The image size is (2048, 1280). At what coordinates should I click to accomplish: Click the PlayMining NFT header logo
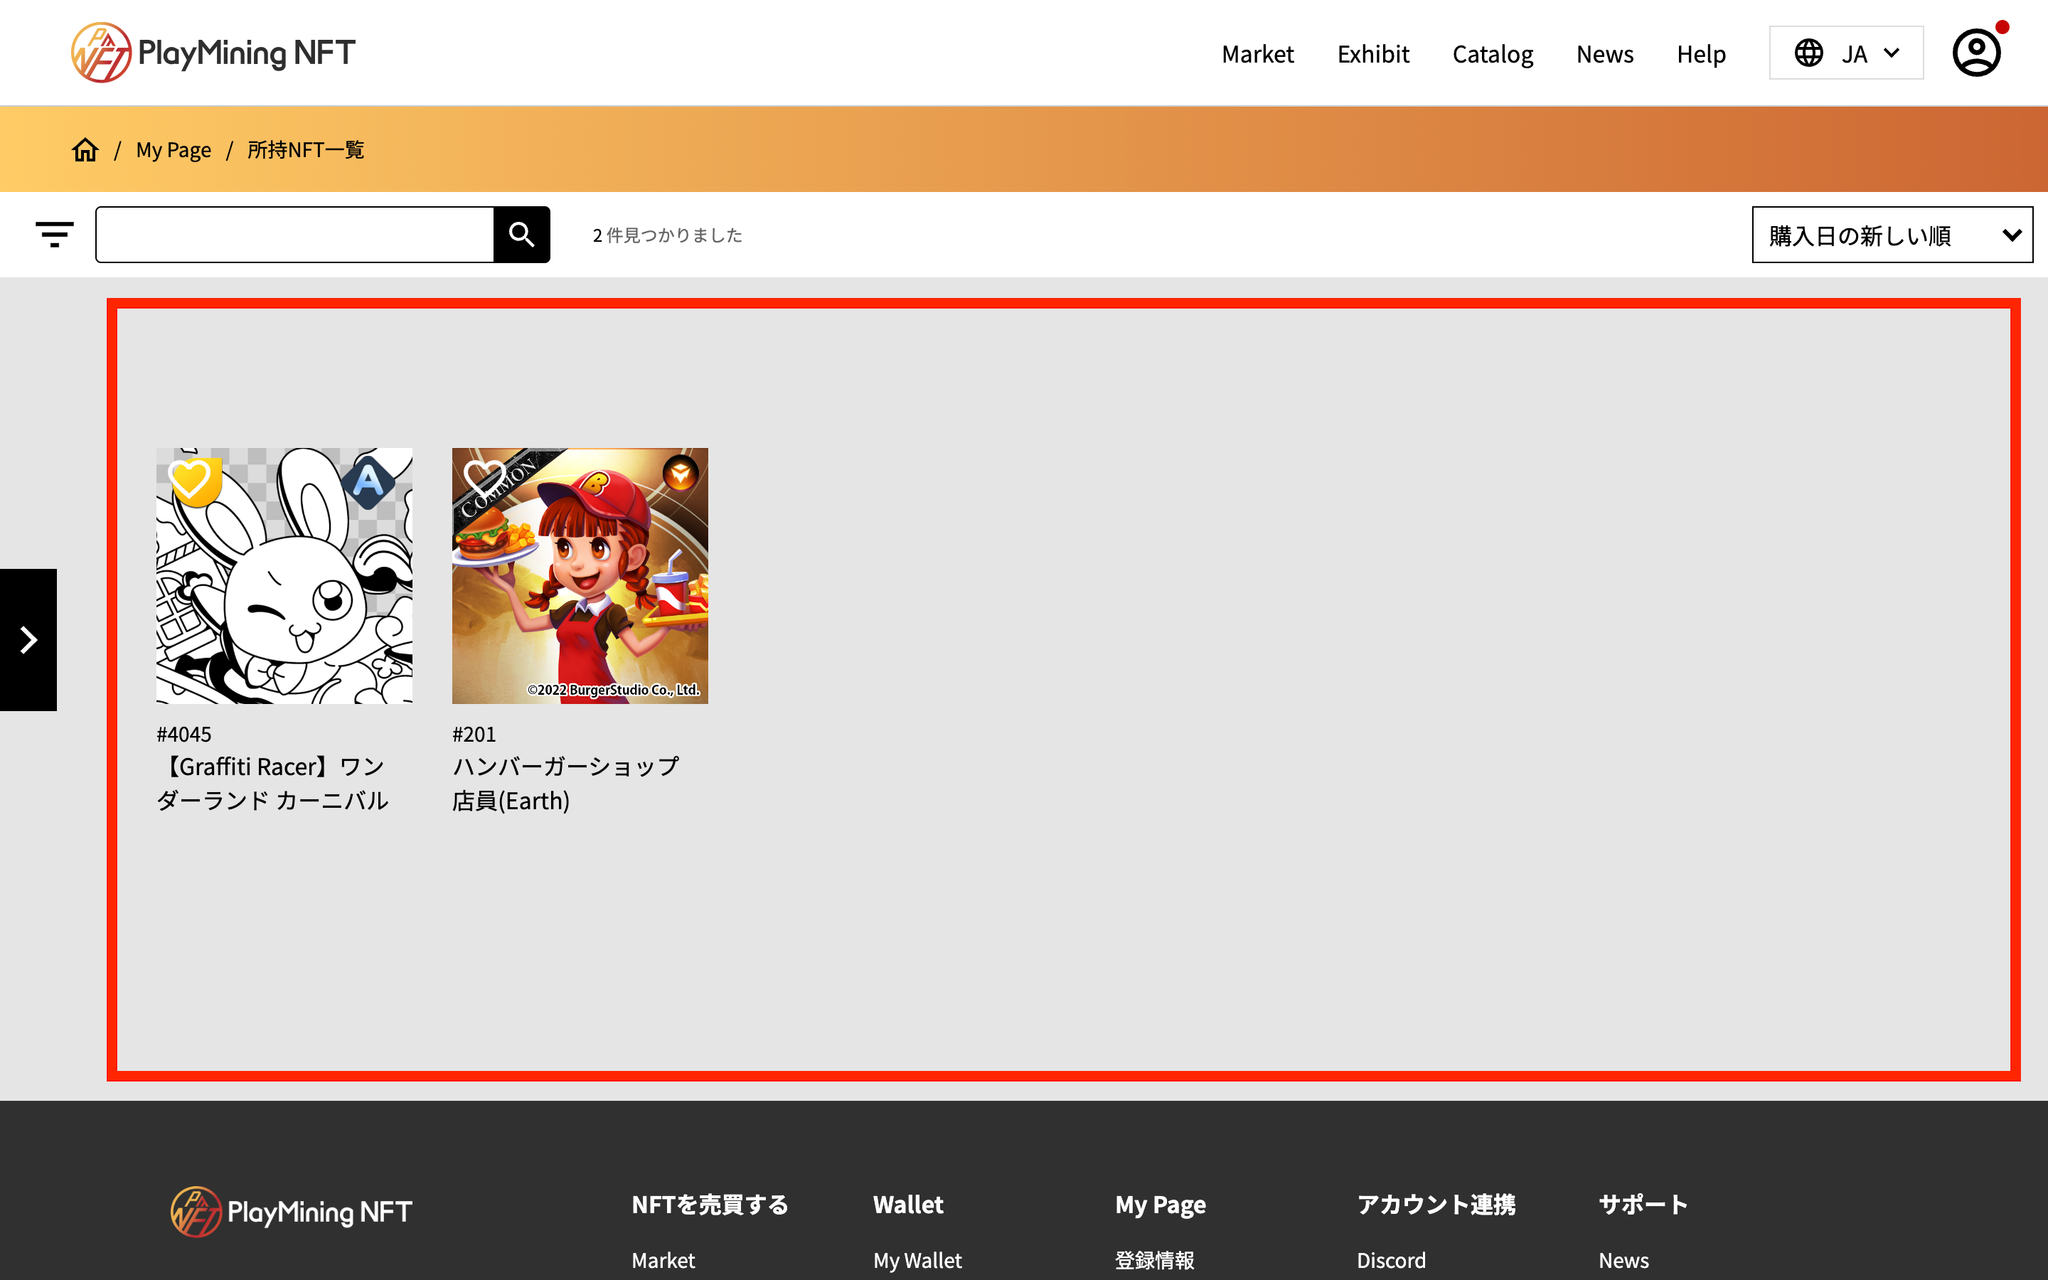213,52
